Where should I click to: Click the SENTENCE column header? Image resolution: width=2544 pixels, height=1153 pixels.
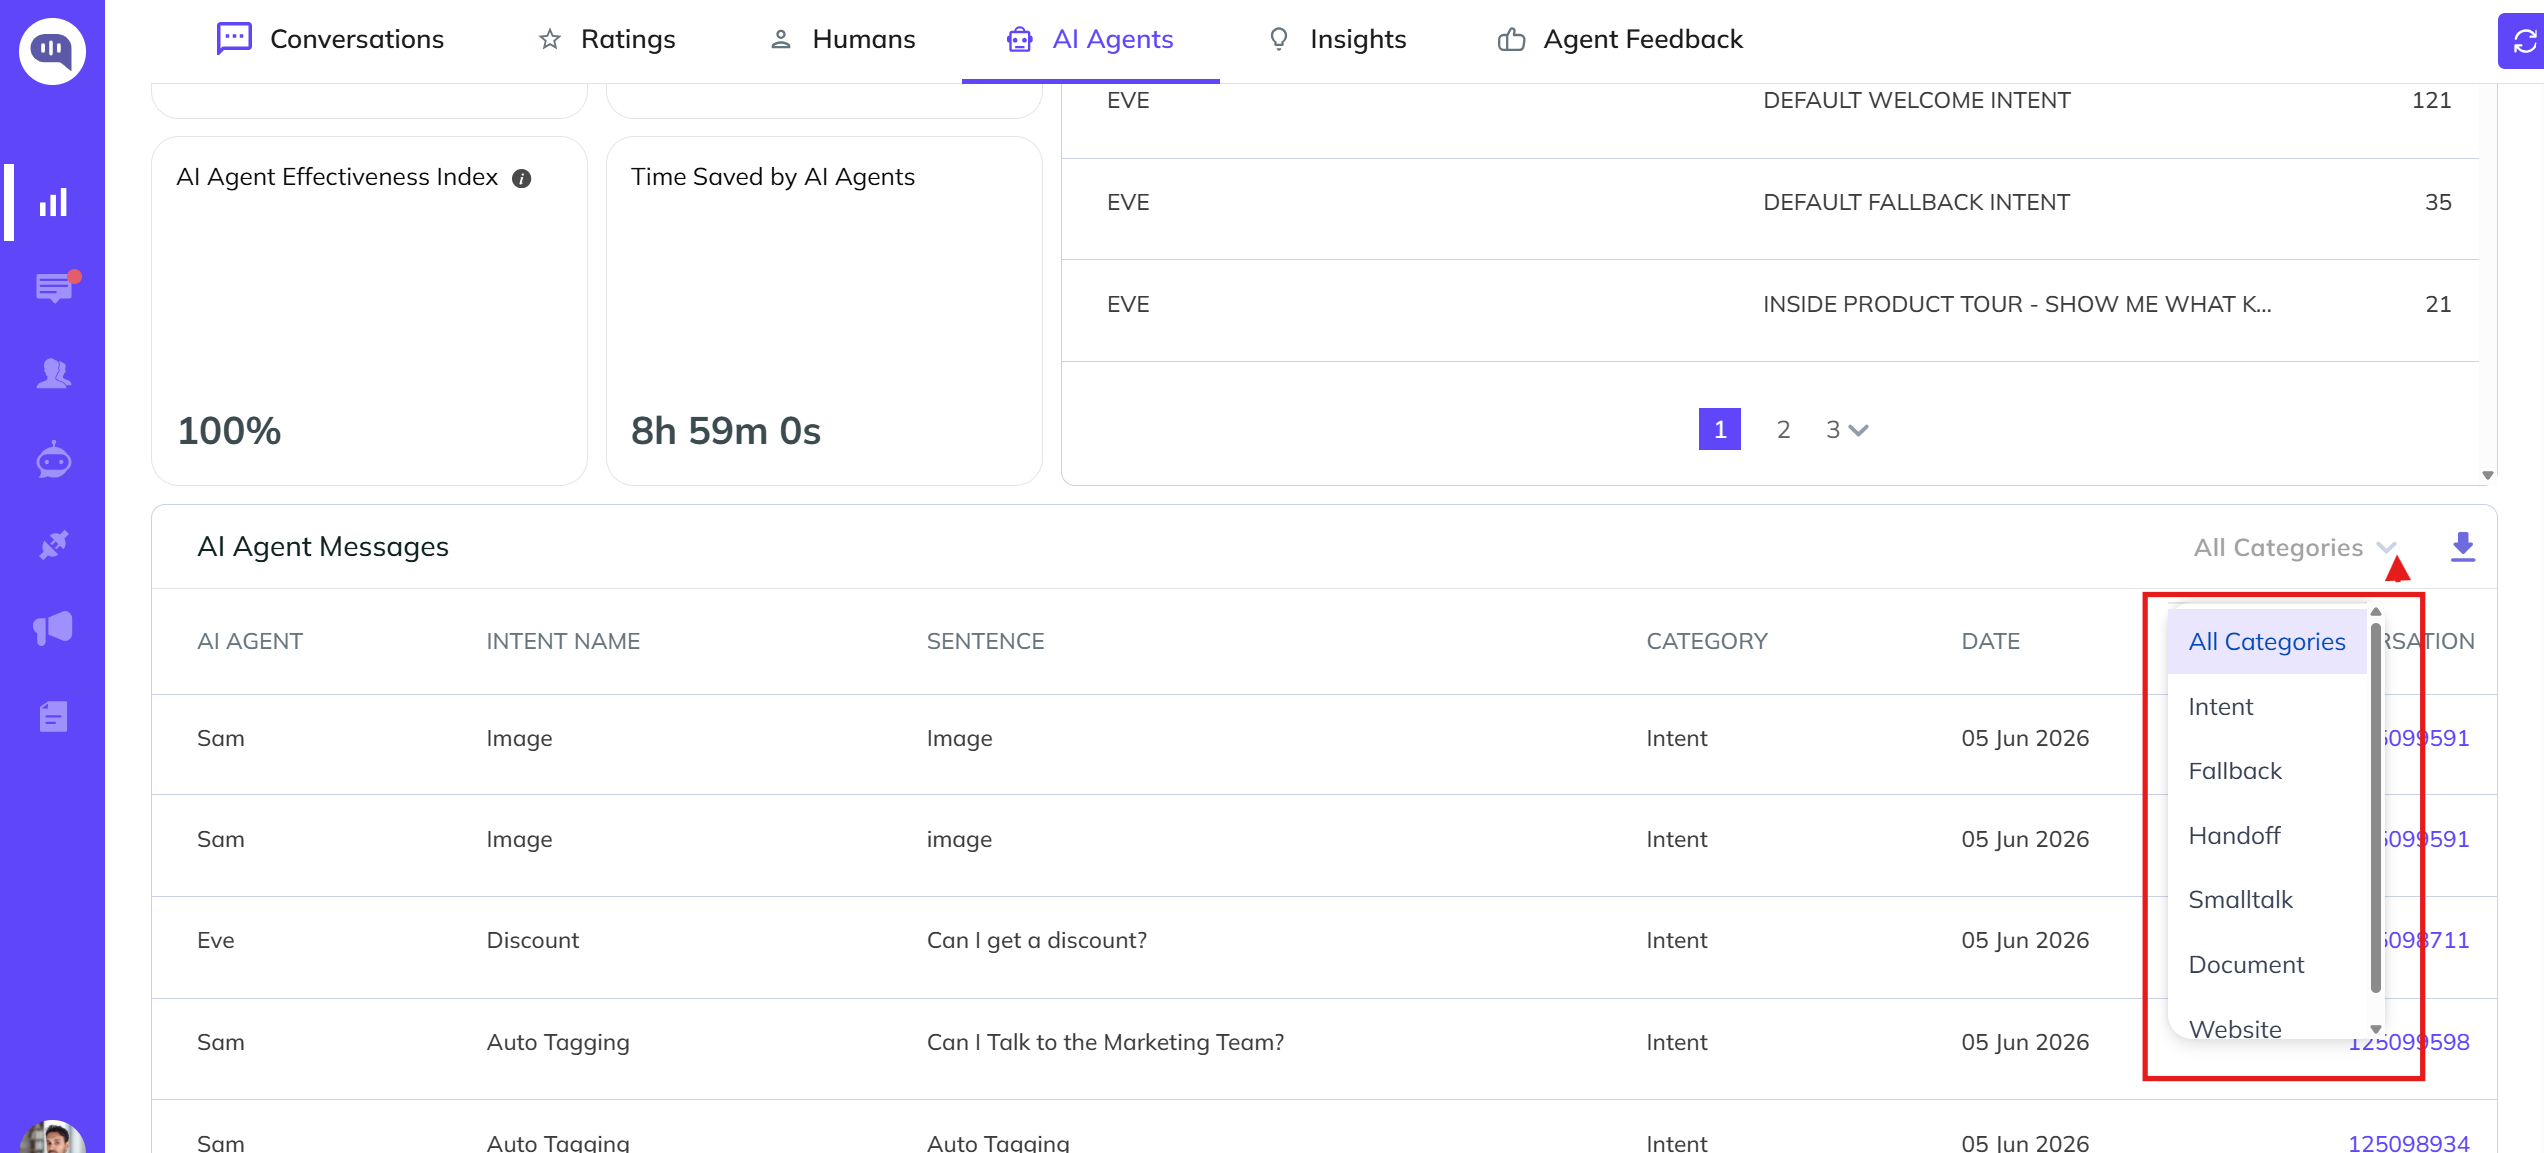(x=985, y=641)
